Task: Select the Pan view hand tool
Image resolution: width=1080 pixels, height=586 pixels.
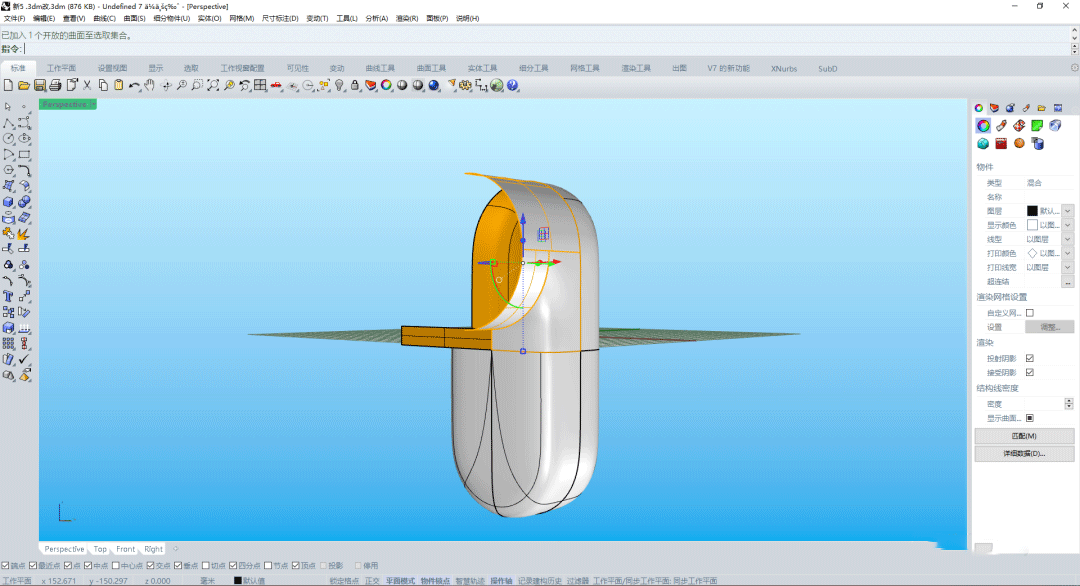Action: click(x=150, y=86)
